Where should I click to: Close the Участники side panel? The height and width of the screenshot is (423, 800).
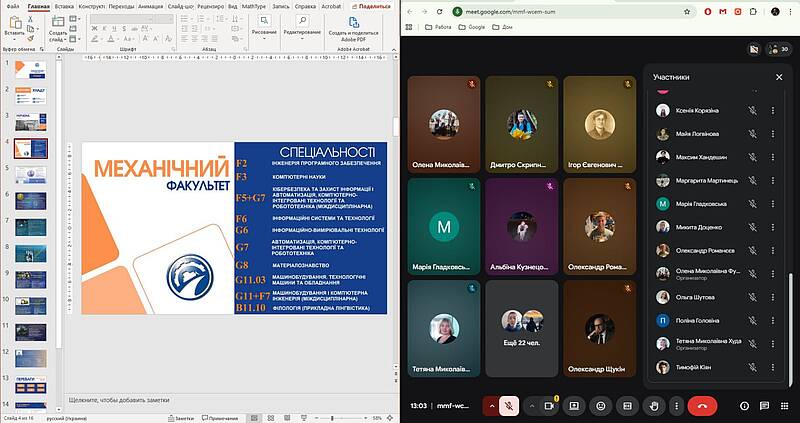click(x=779, y=77)
